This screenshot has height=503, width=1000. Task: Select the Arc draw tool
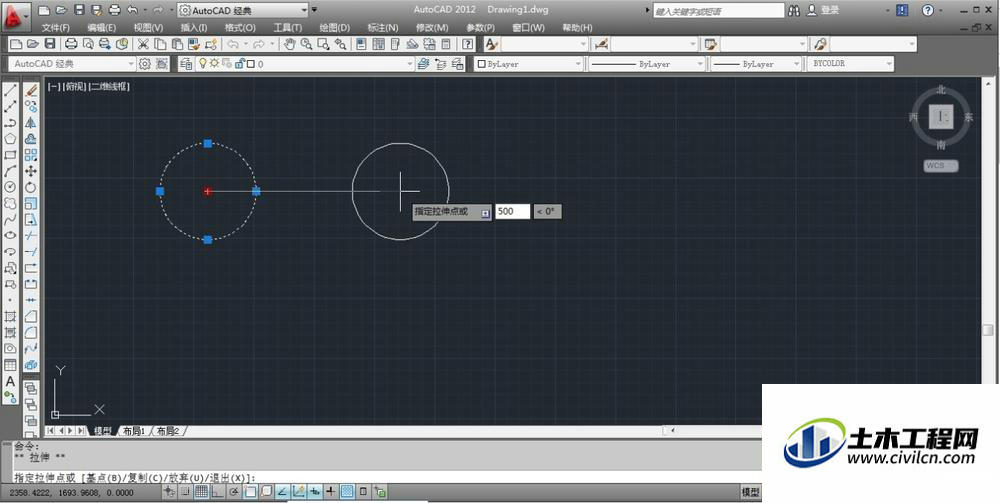pyautogui.click(x=10, y=171)
